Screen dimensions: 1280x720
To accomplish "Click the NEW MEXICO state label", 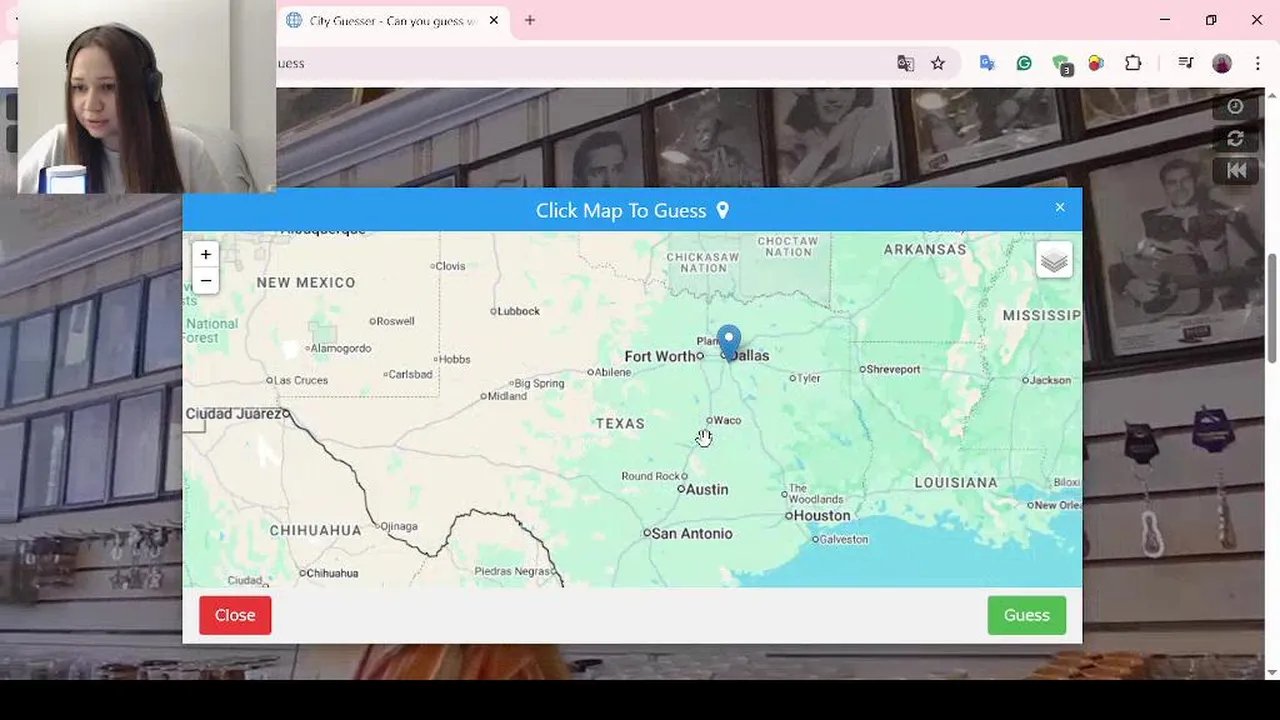I will point(306,283).
